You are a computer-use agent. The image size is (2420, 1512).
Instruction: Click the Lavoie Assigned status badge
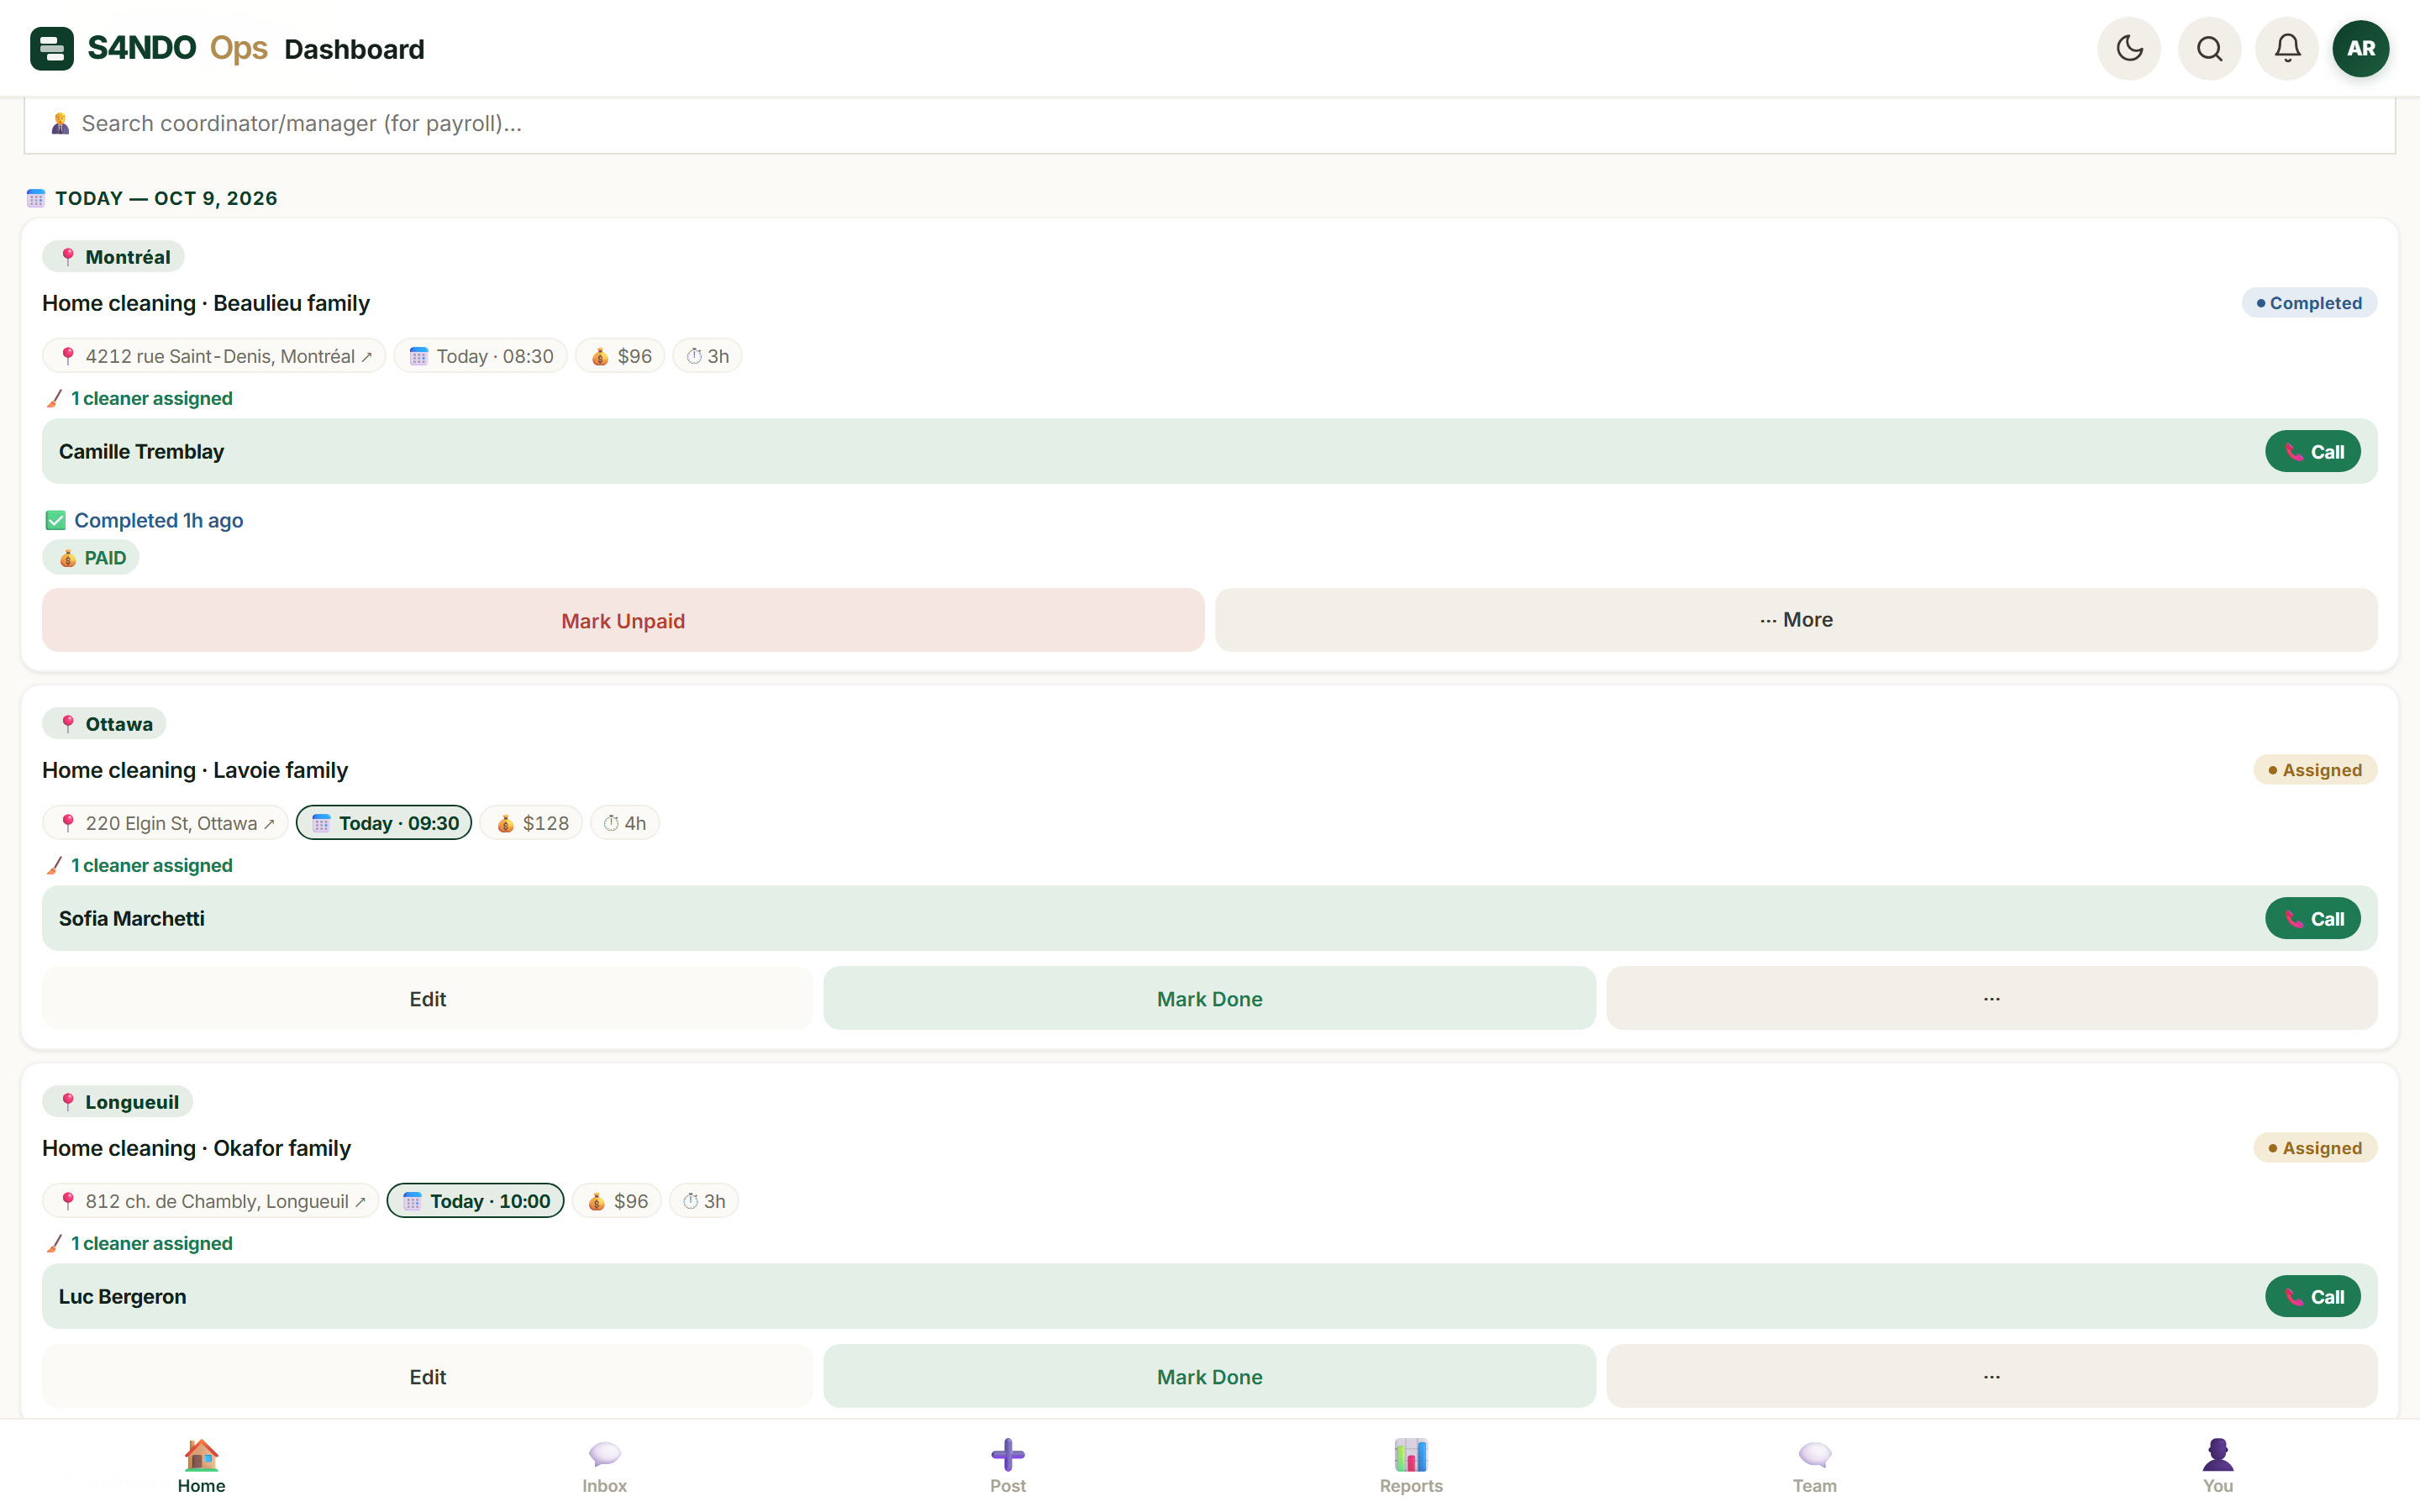tap(2315, 770)
